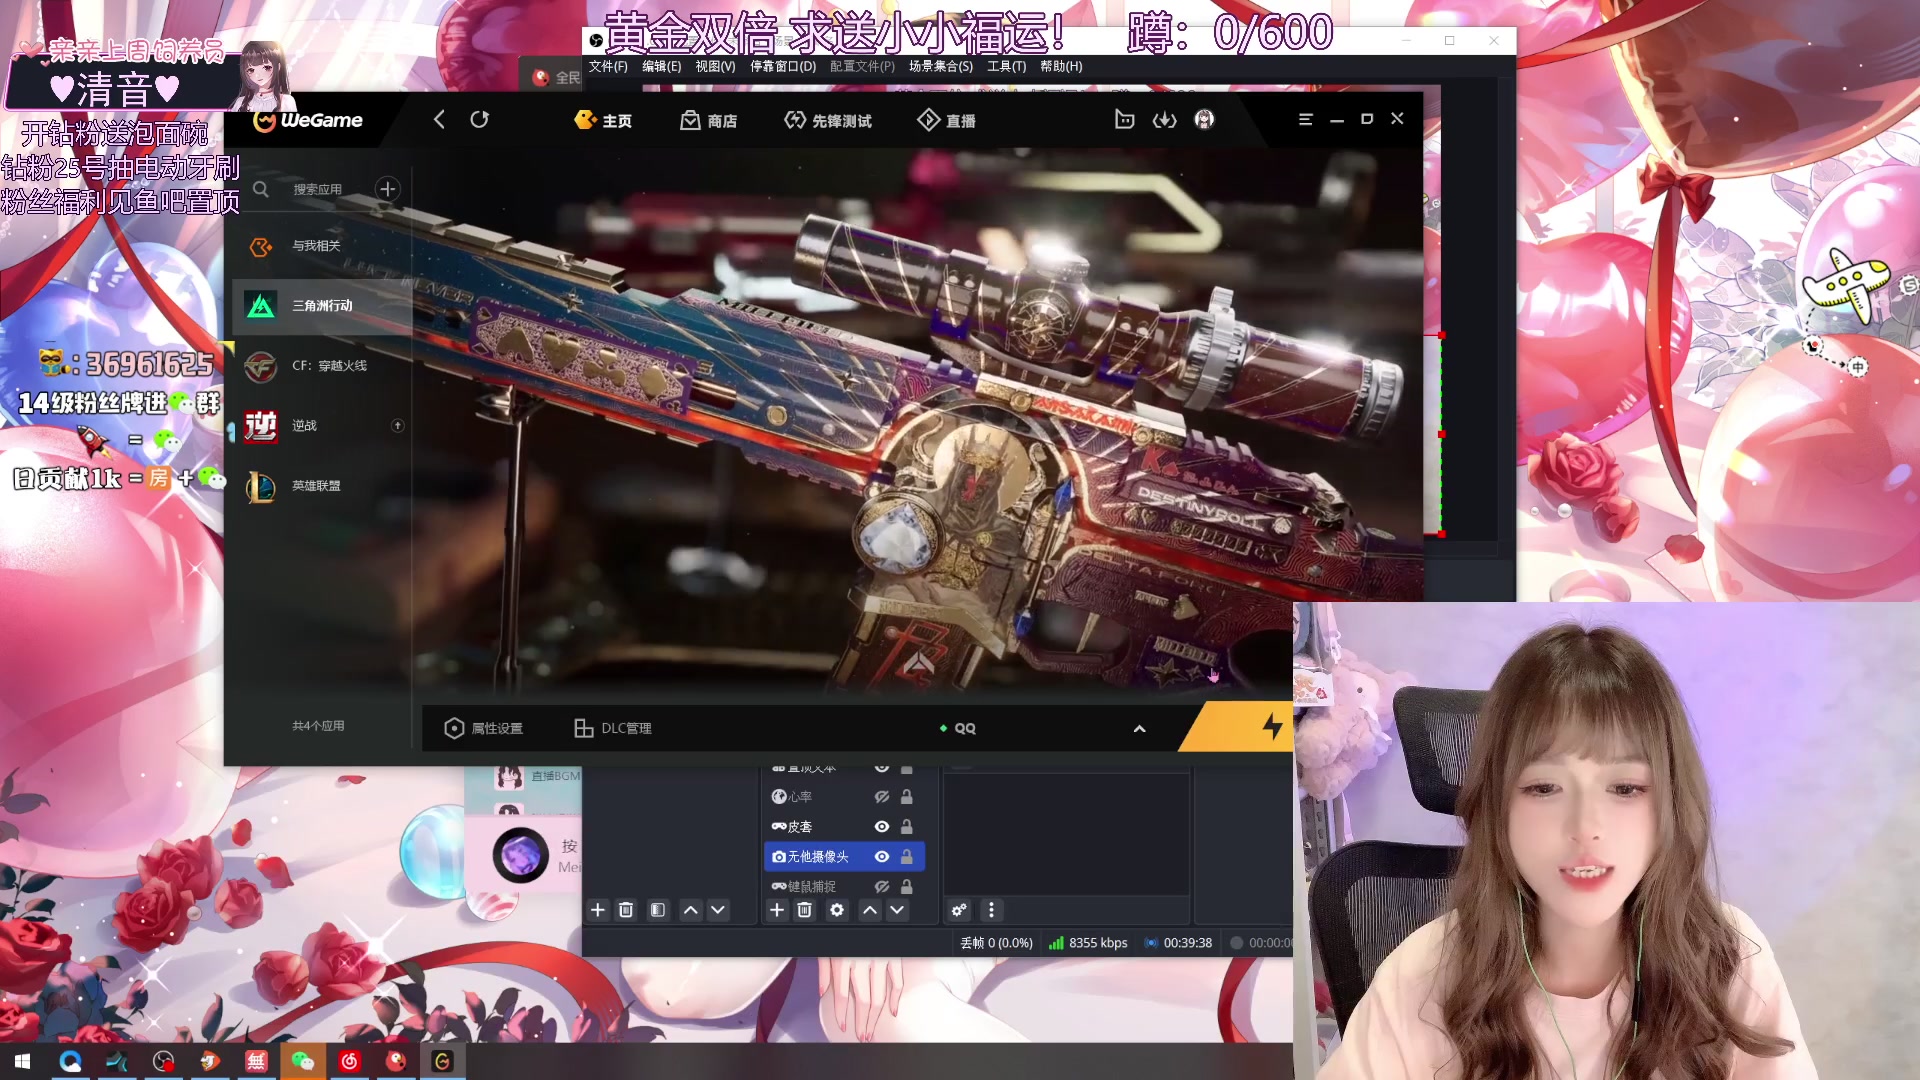This screenshot has height=1080, width=1920.
Task: Select 英雄联盟 in the game list
Action: (x=322, y=486)
